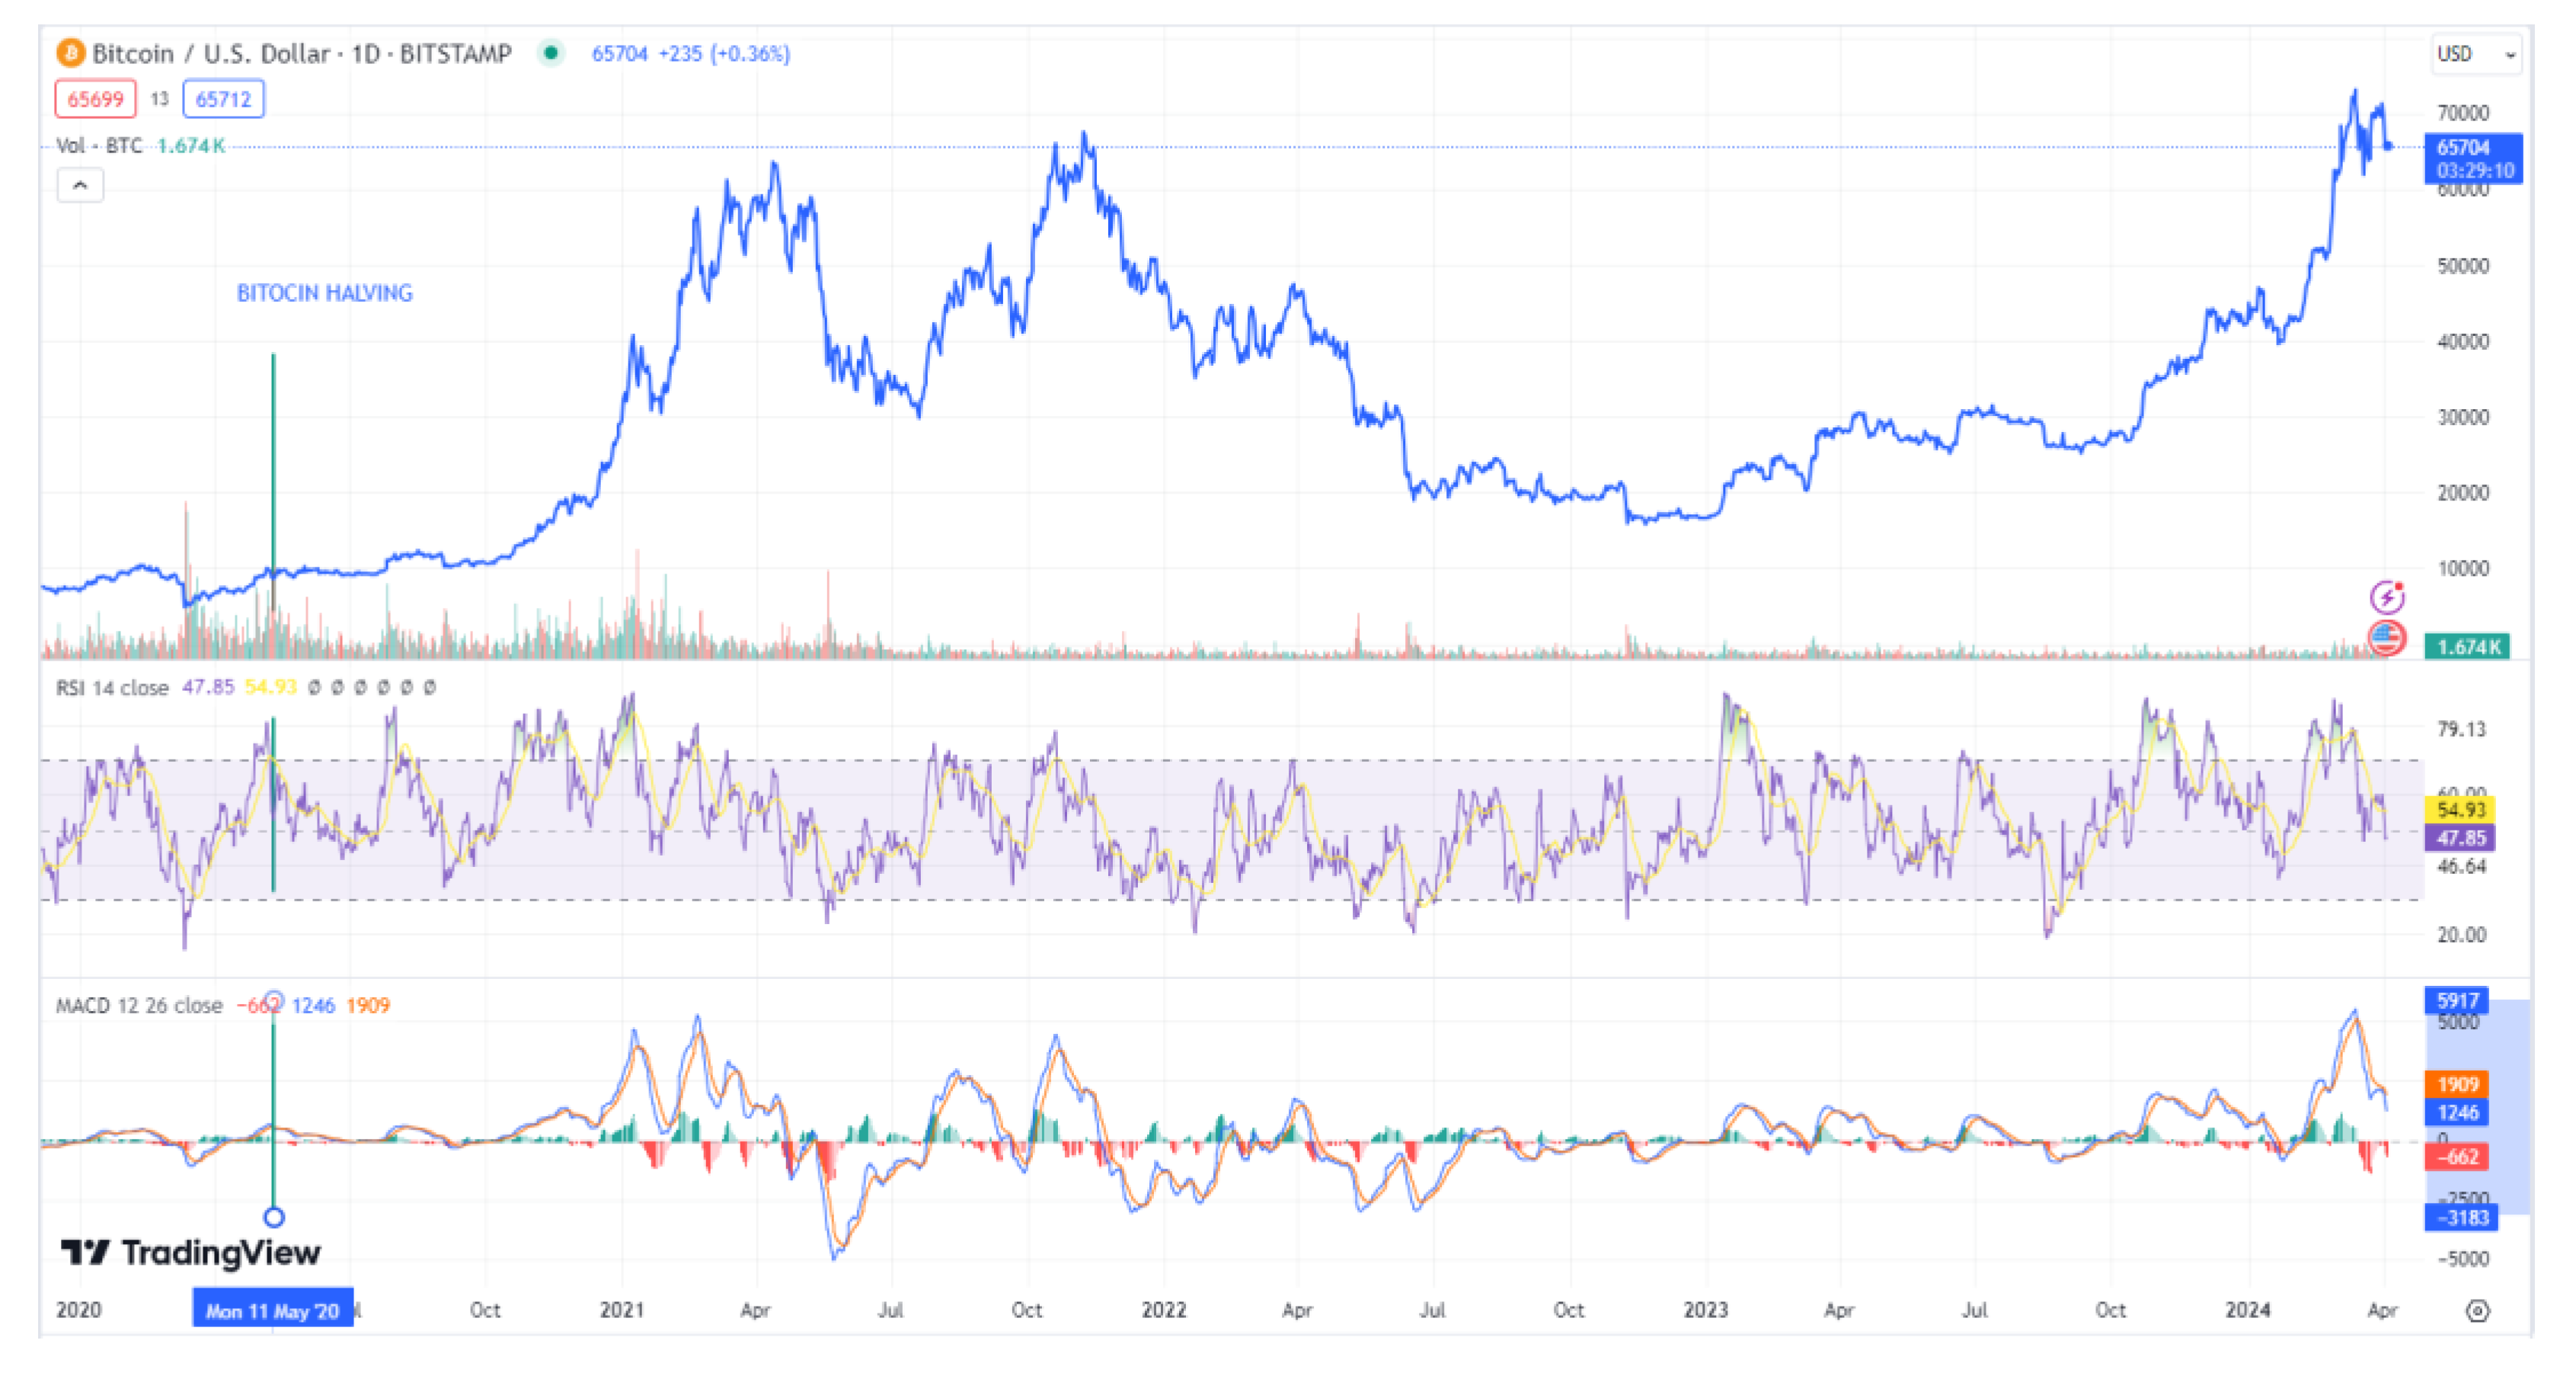Select the RSI 14 close indicator legend

coord(112,687)
